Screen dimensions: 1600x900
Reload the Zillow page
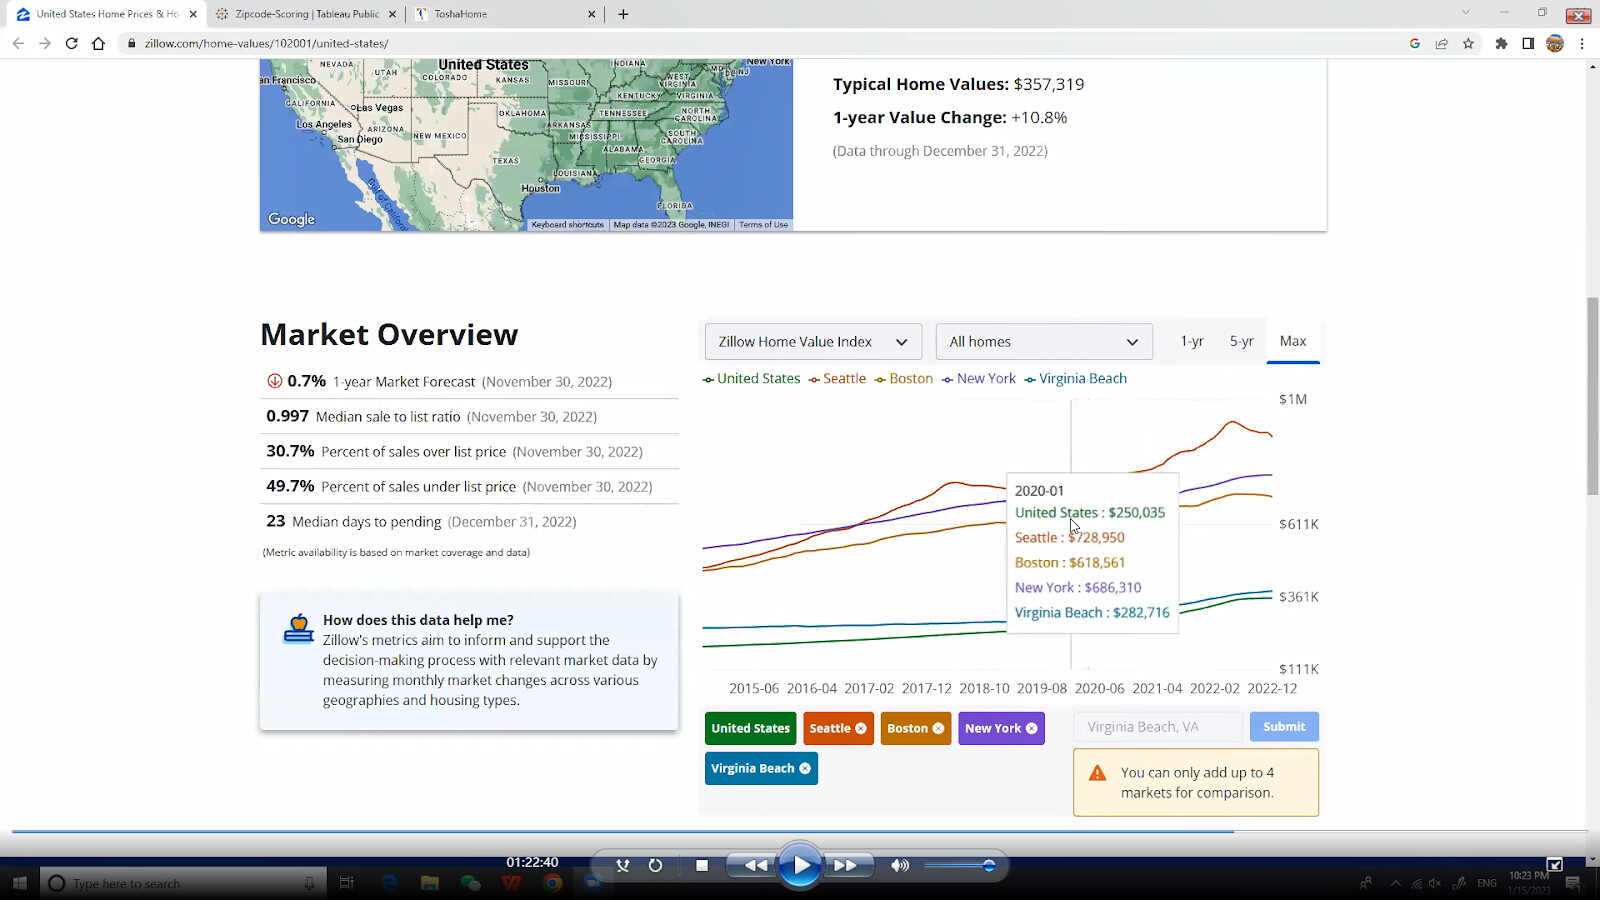tap(71, 43)
